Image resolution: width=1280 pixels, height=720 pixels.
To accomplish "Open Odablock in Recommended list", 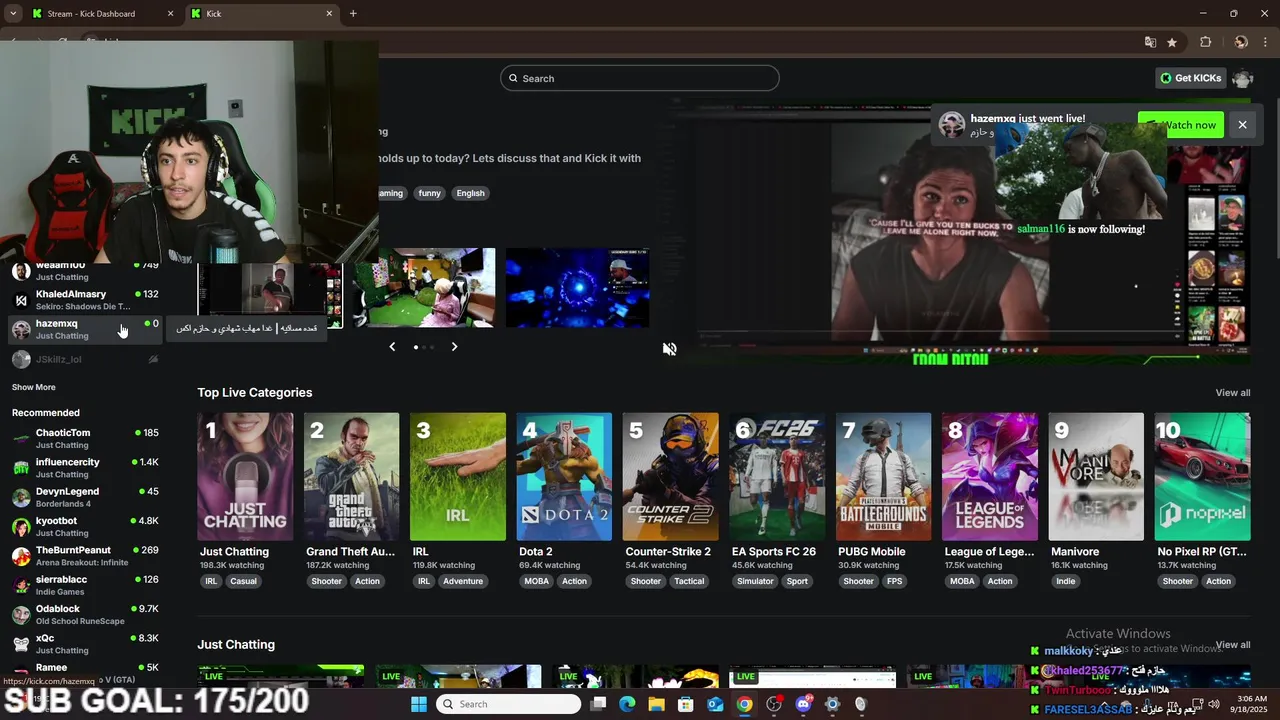I will click(85, 614).
